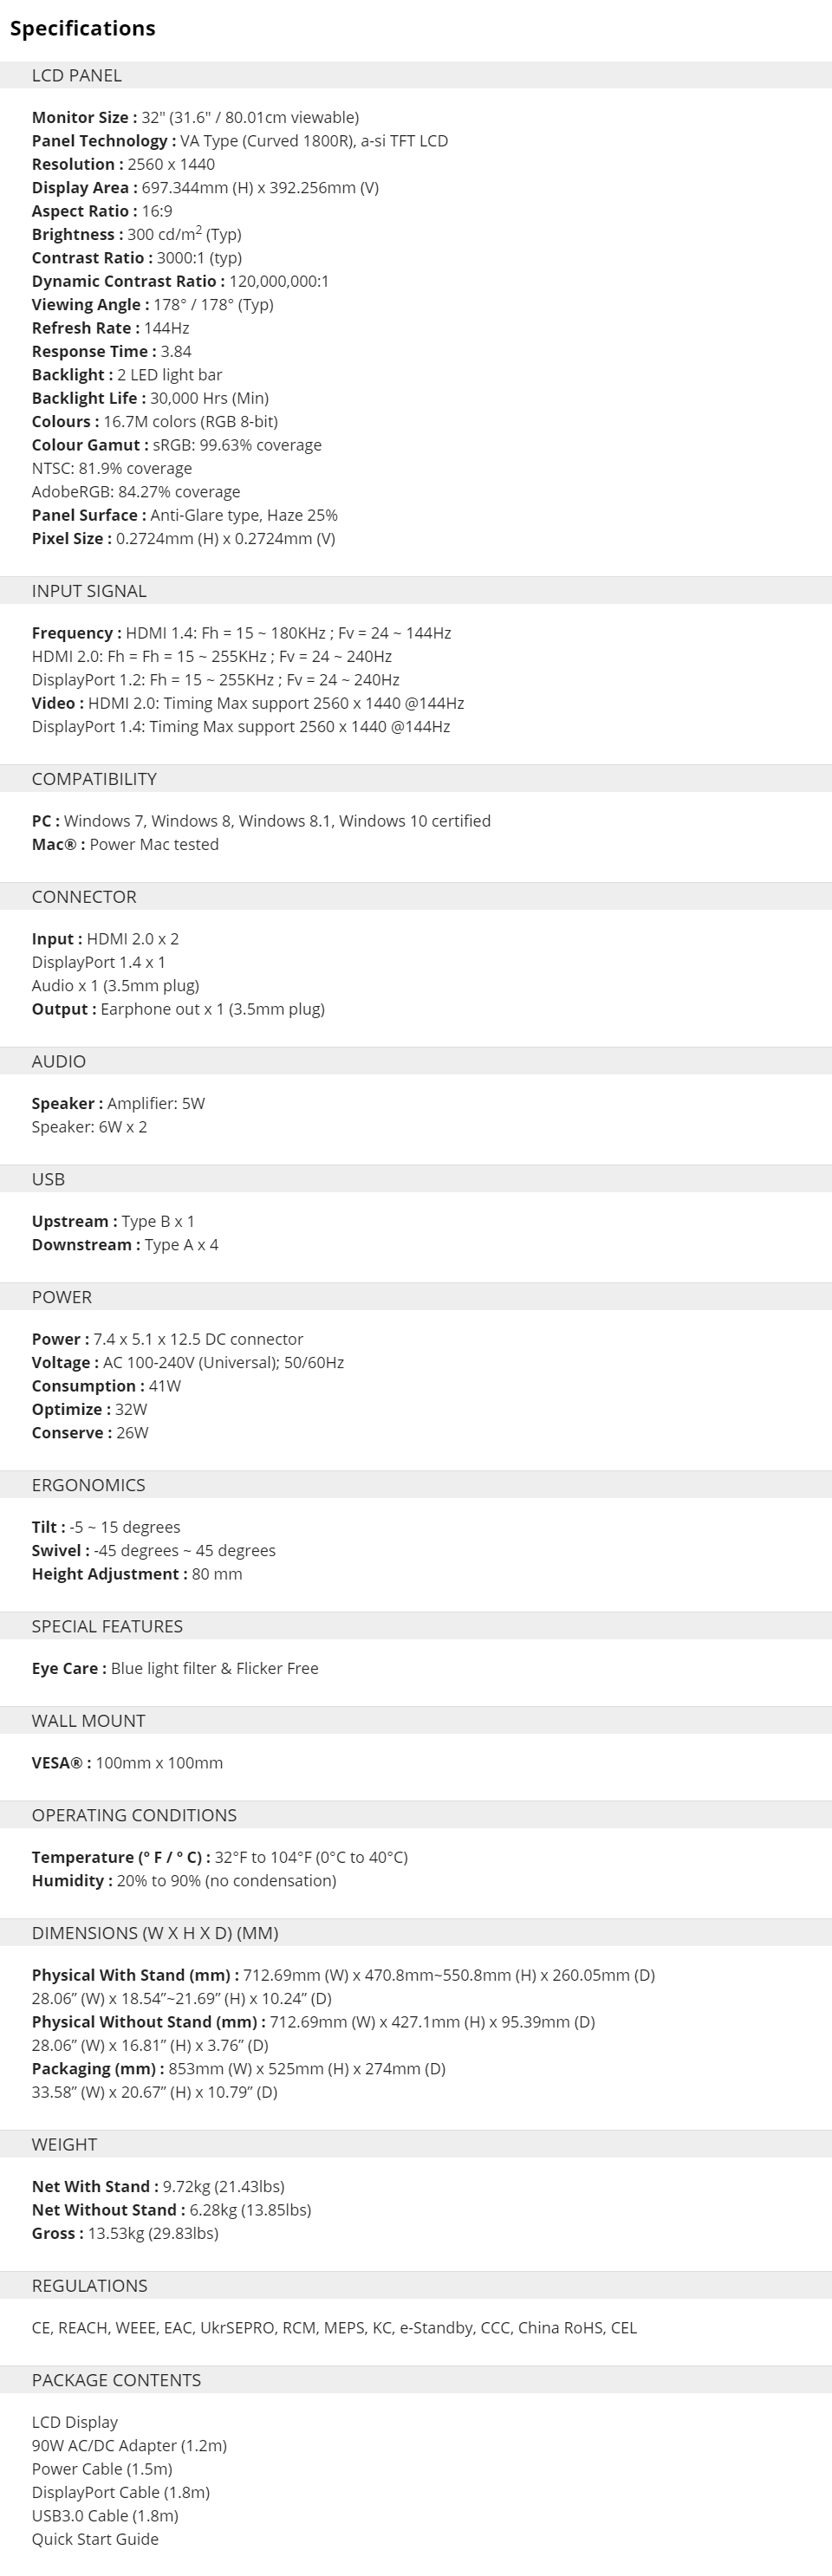
Task: Click the Quick Start Guide line
Action: pos(95,2538)
